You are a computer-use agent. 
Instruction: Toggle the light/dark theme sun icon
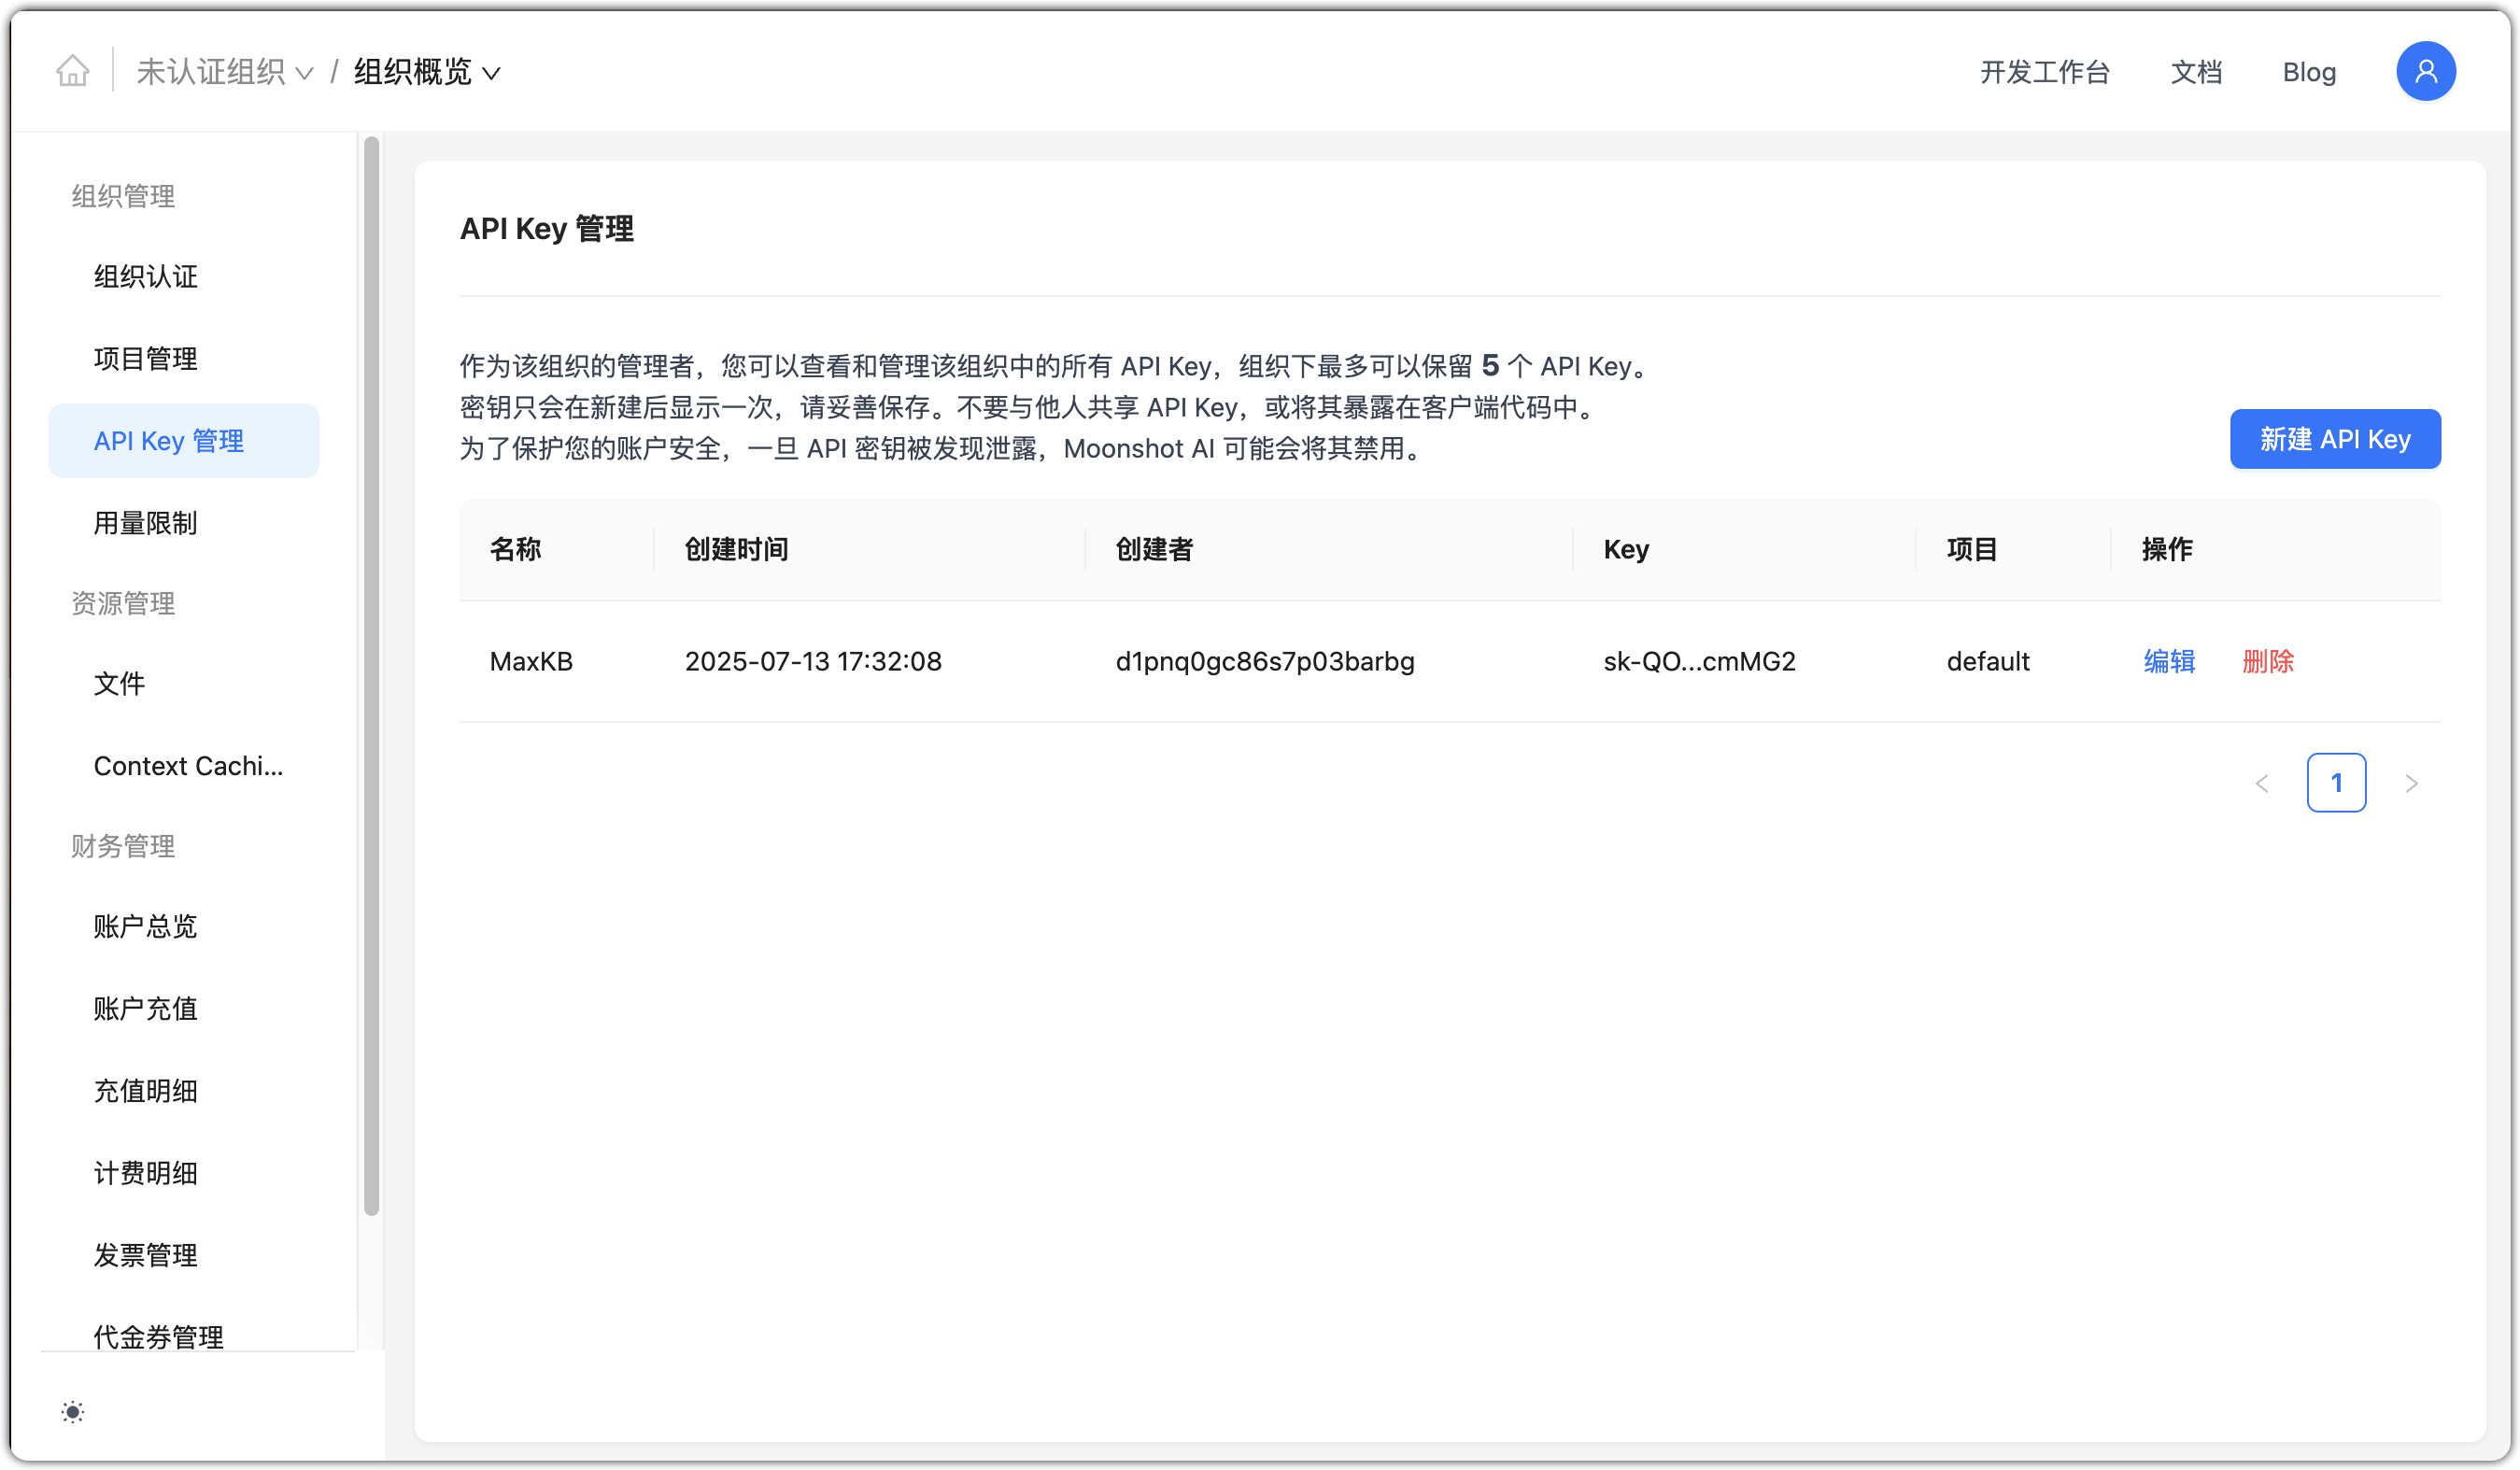(72, 1412)
